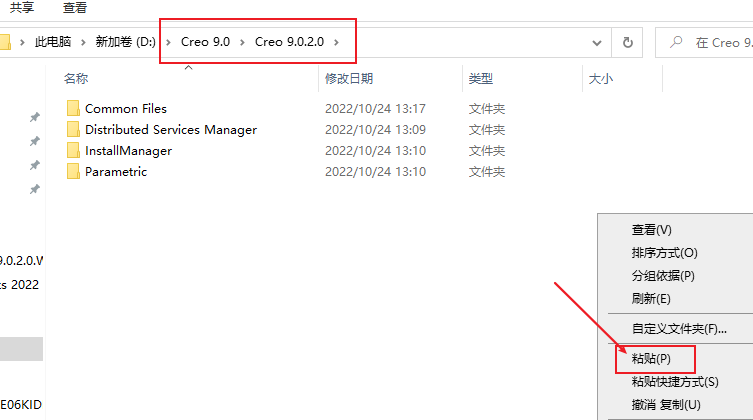Choose 撤消 复制(U) in context menu

coord(666,405)
